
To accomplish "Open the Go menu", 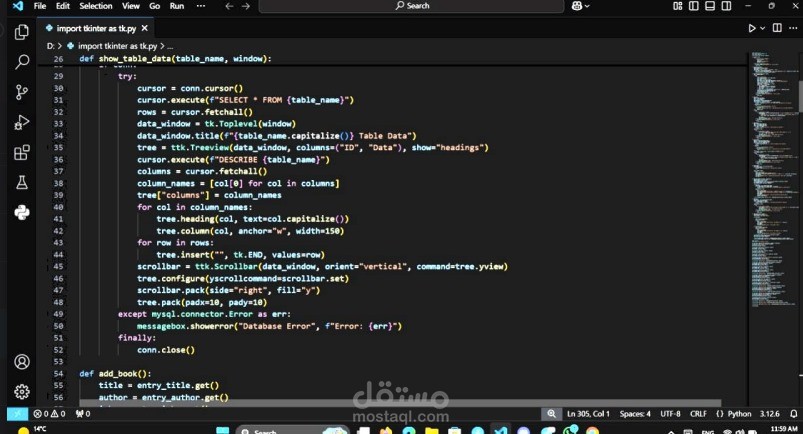I will point(155,6).
